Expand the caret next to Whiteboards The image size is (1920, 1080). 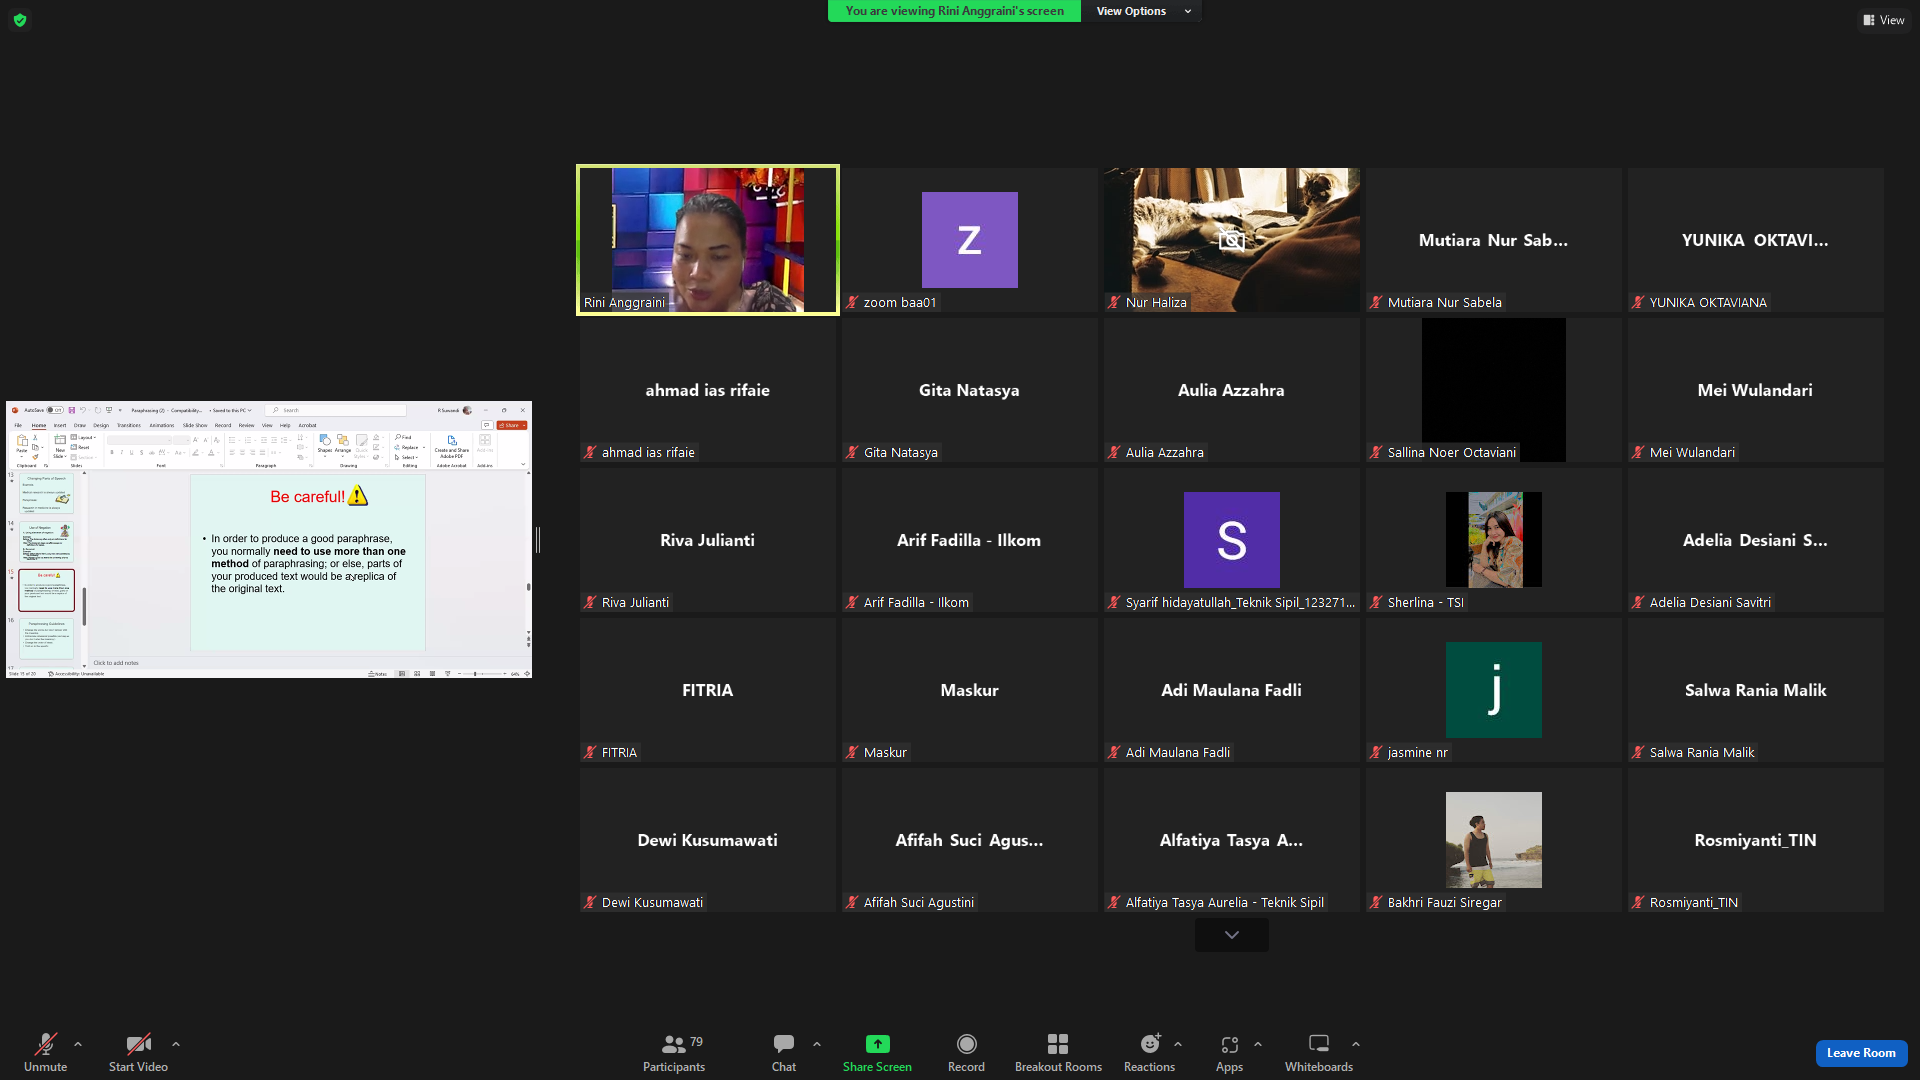pos(1356,1044)
